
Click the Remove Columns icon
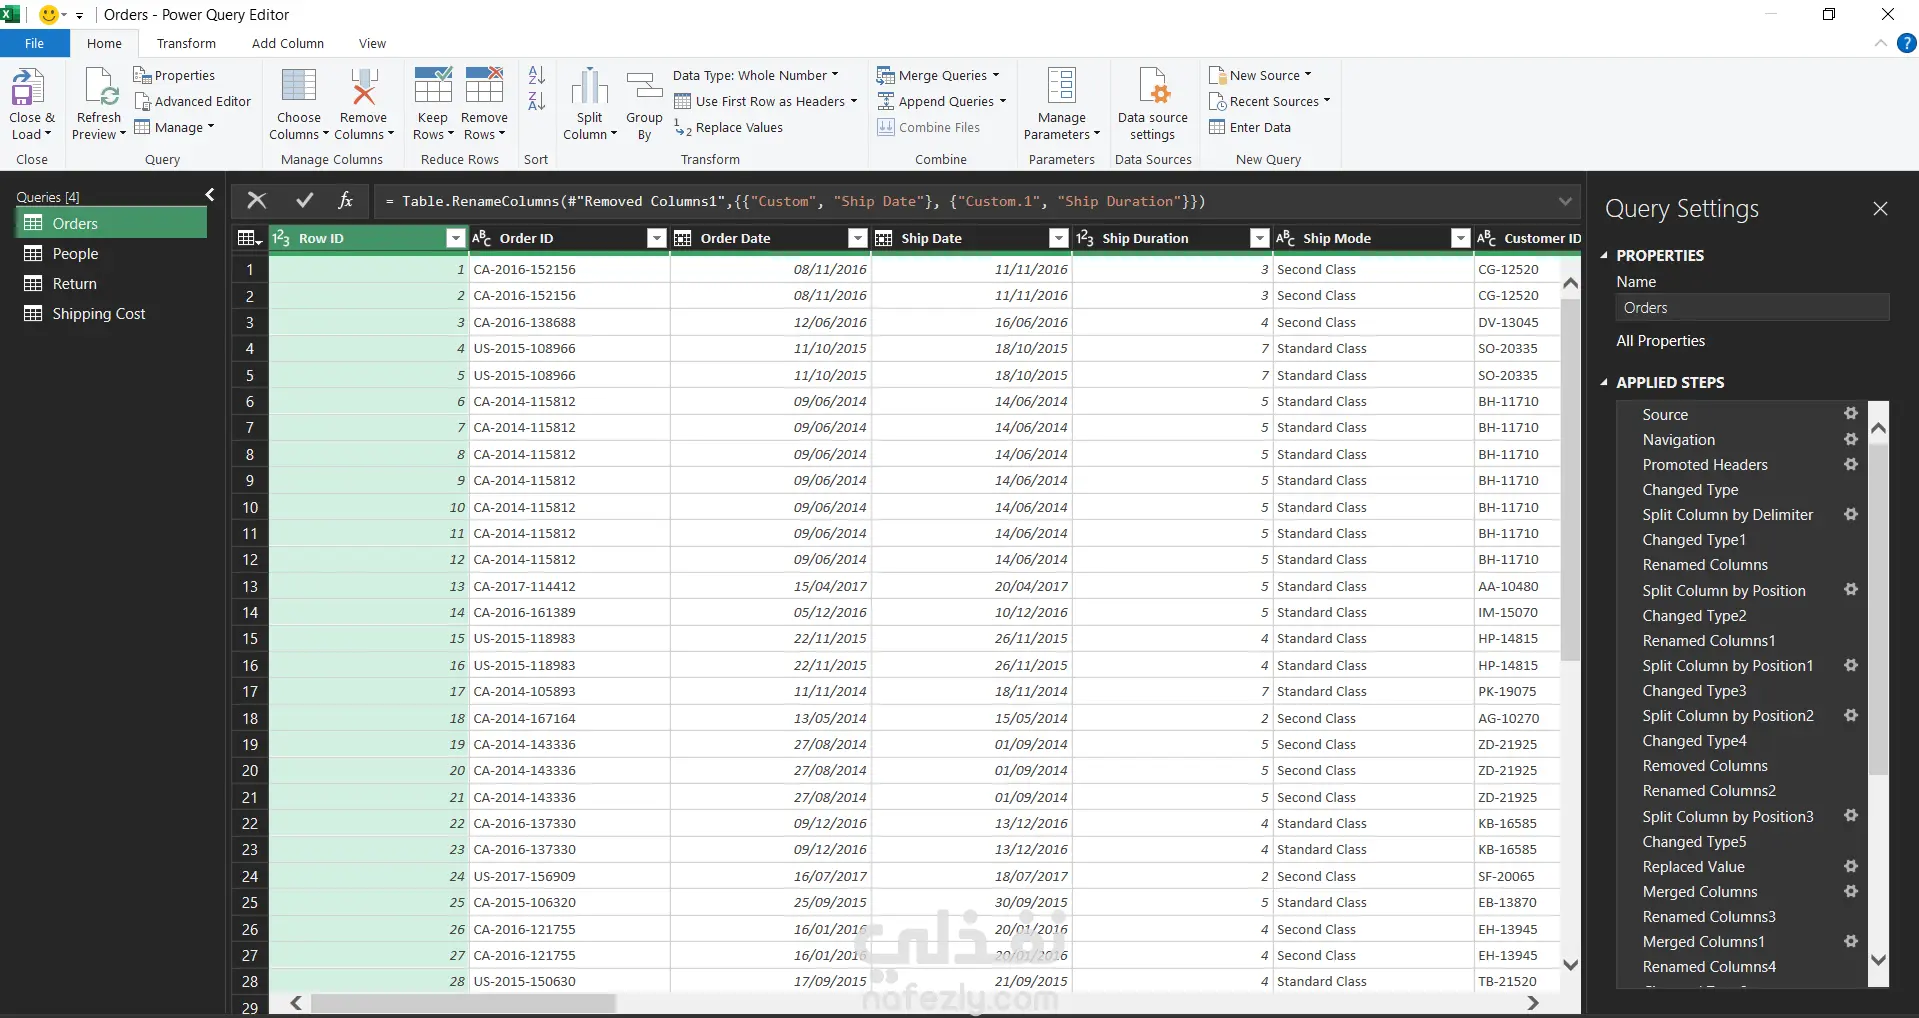[363, 87]
